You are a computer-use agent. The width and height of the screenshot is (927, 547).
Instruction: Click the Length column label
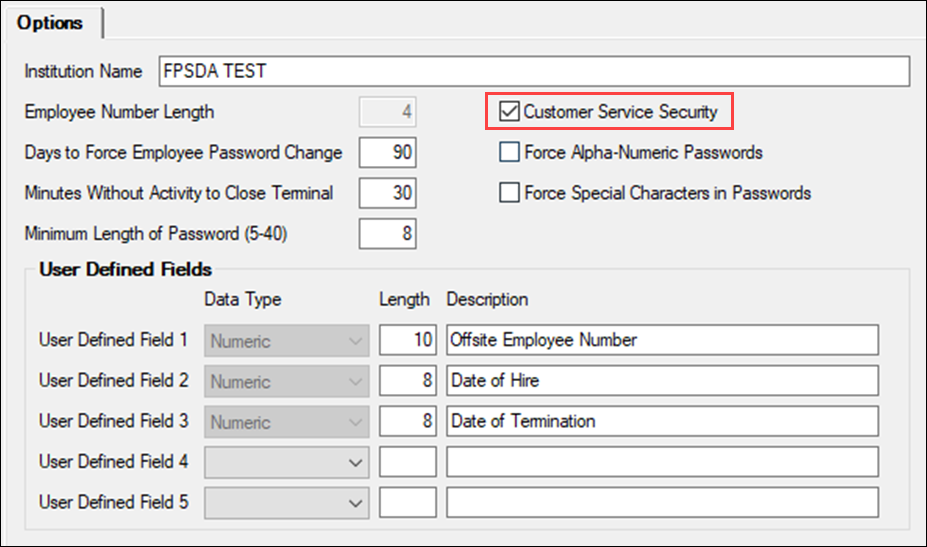(404, 300)
